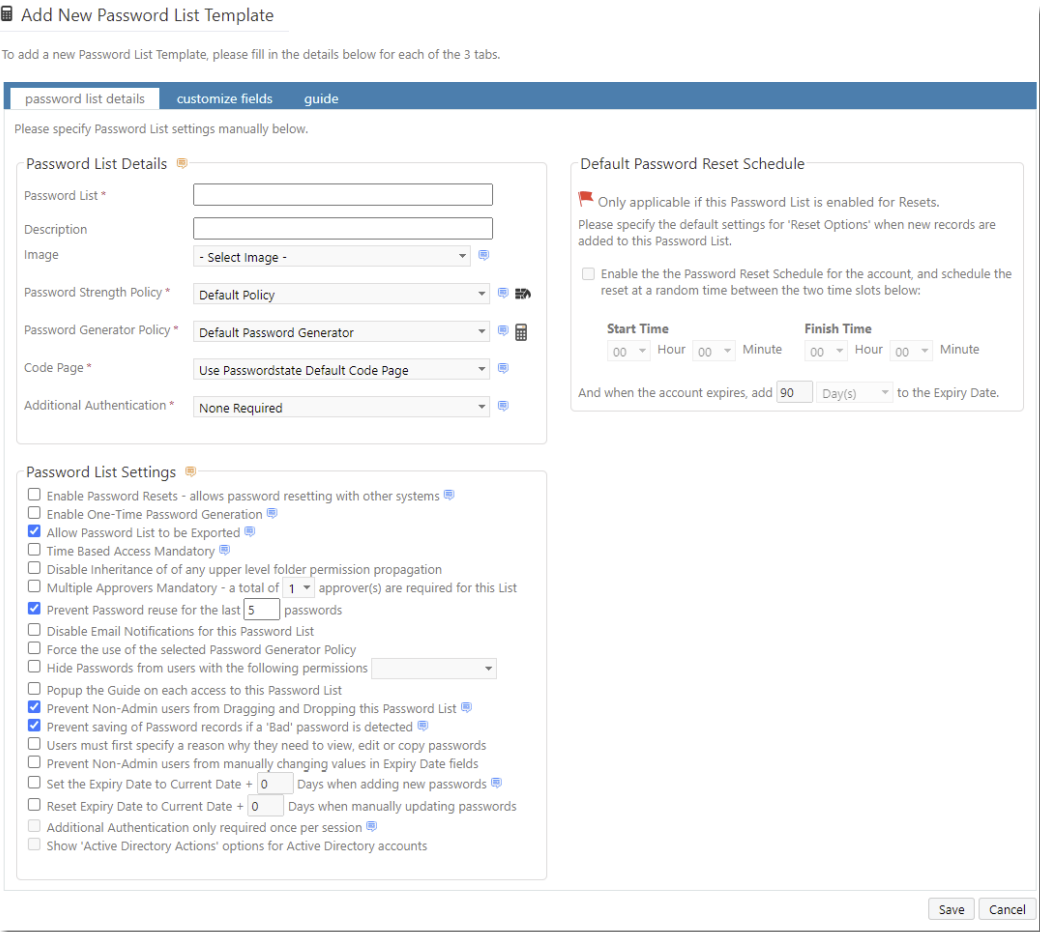Enable the Password Resets checkbox

(35, 496)
